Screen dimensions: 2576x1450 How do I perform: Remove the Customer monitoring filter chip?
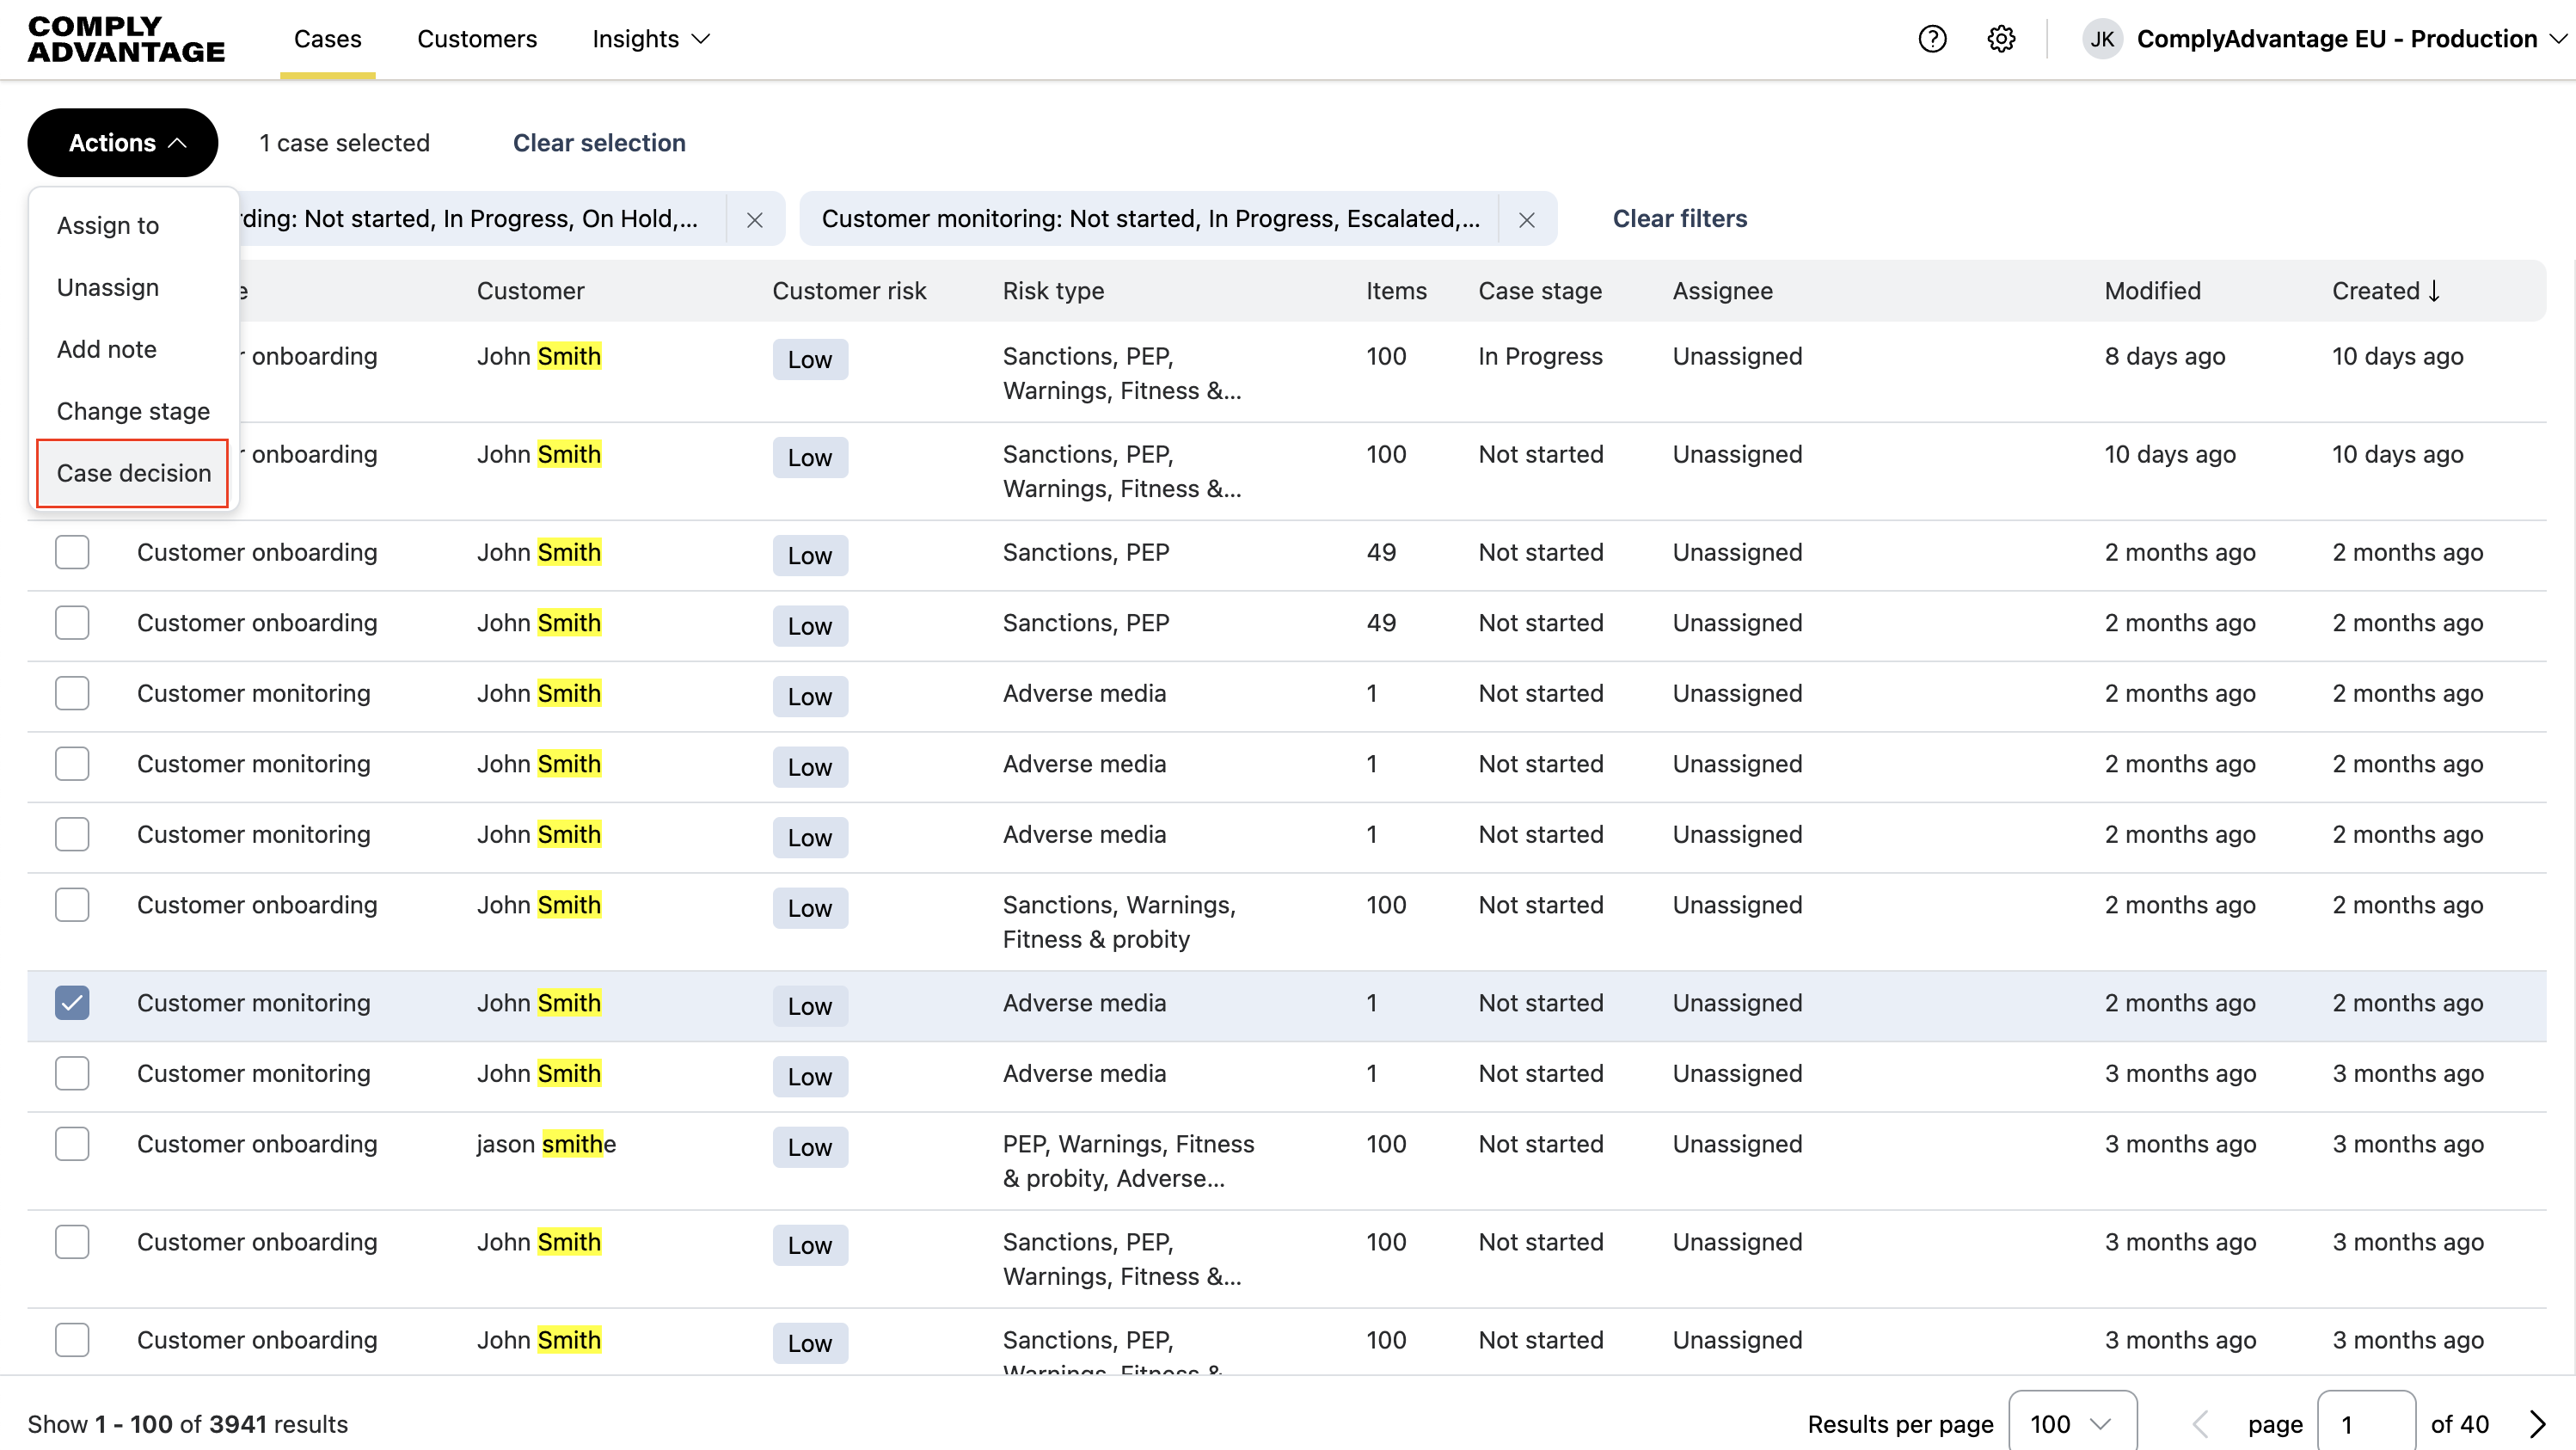[1526, 219]
